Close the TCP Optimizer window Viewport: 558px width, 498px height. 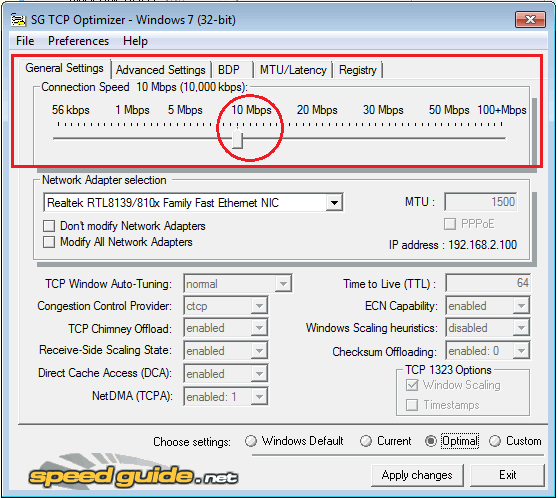530,19
